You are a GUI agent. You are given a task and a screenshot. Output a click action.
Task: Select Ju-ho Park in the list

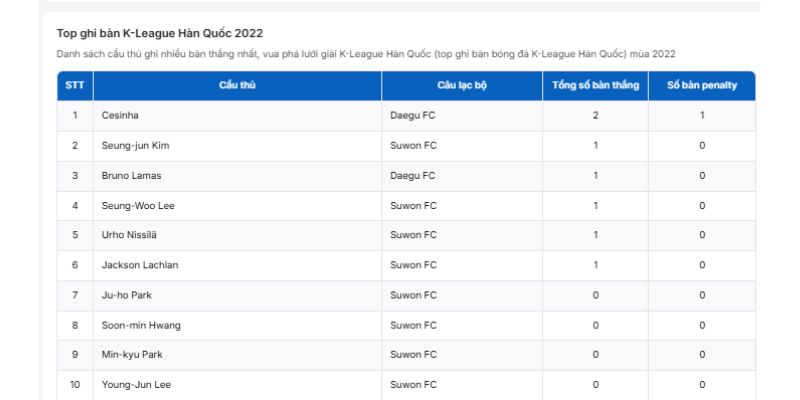point(127,296)
